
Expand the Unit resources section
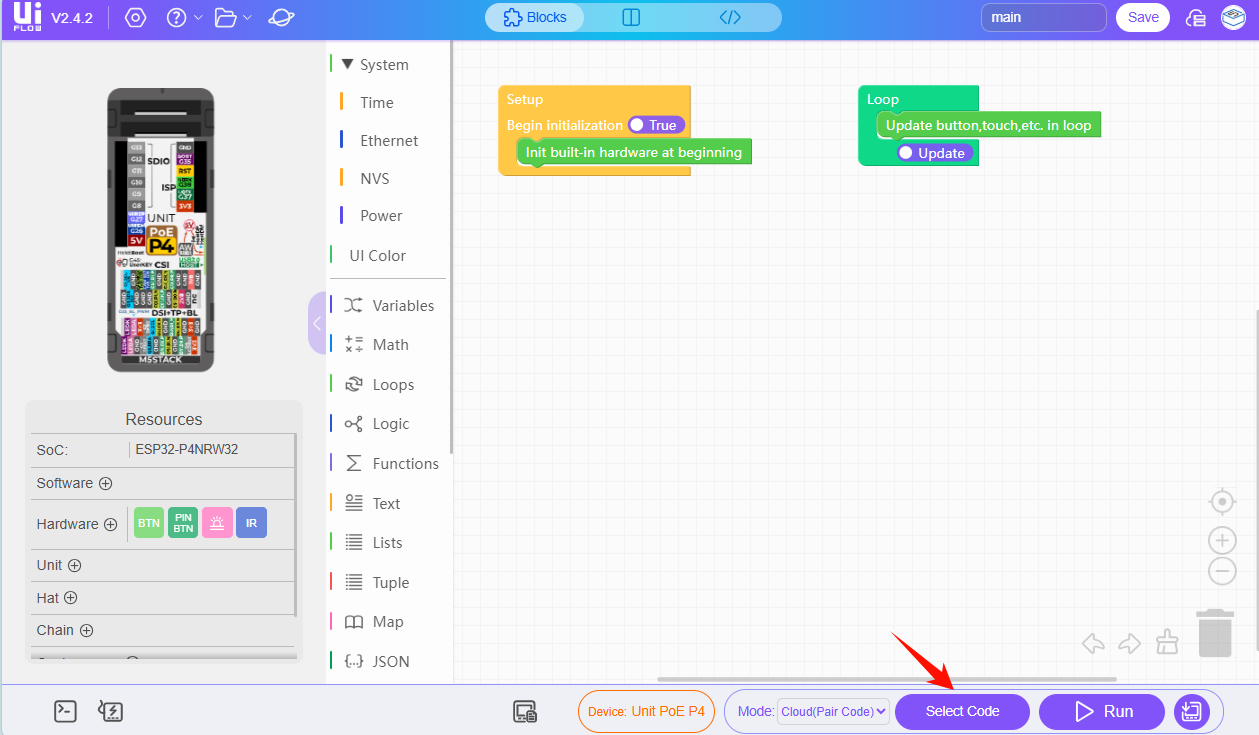point(74,565)
